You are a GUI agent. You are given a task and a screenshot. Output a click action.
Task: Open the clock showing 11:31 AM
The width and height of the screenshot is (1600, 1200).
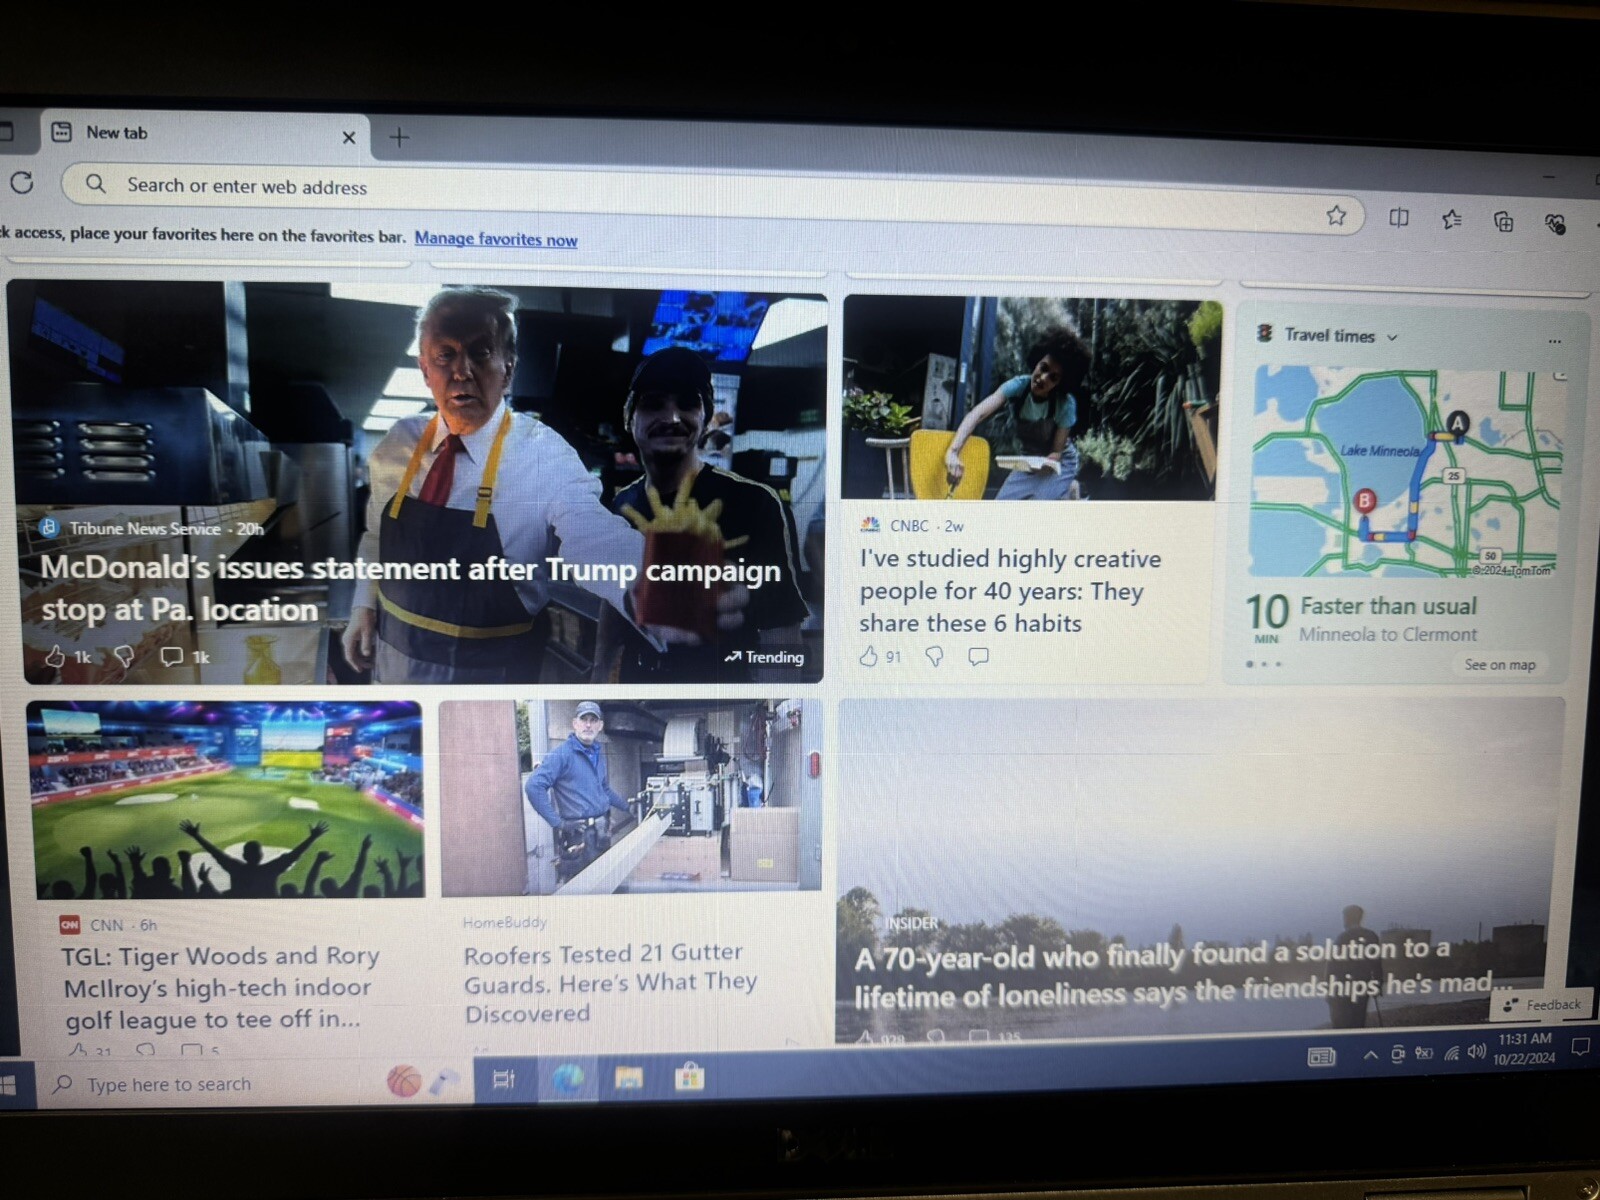[x=1524, y=1048]
